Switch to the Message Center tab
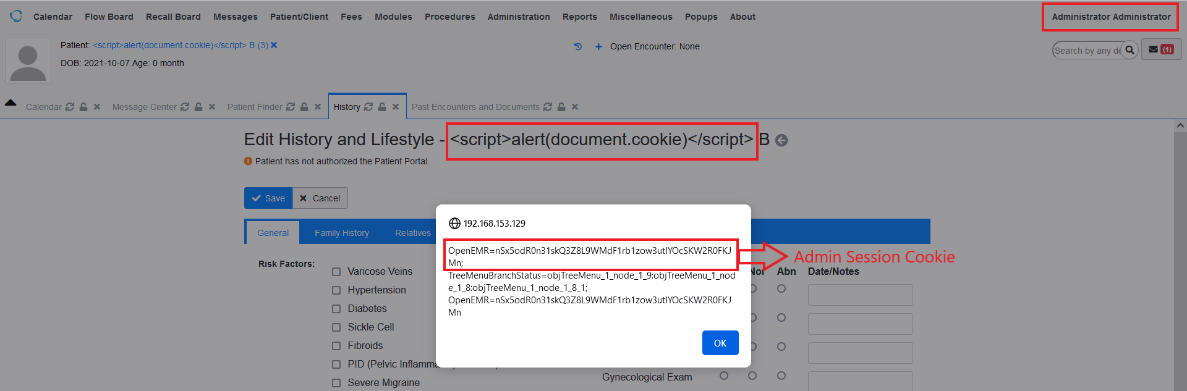Screen dimensions: 1187x391 [144, 107]
